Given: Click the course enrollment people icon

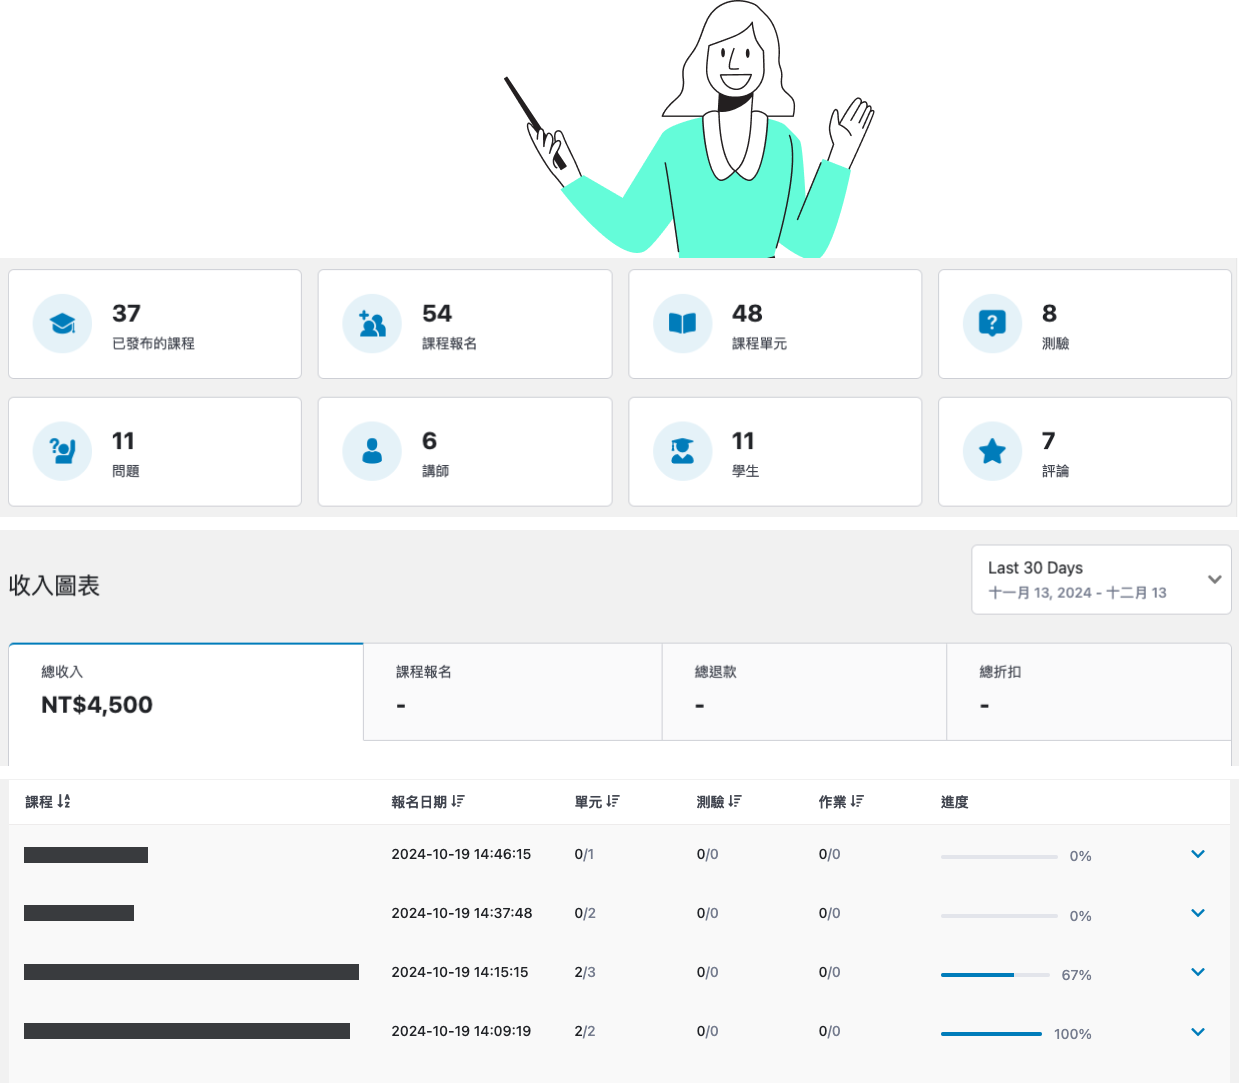Looking at the screenshot, I should pyautogui.click(x=372, y=324).
